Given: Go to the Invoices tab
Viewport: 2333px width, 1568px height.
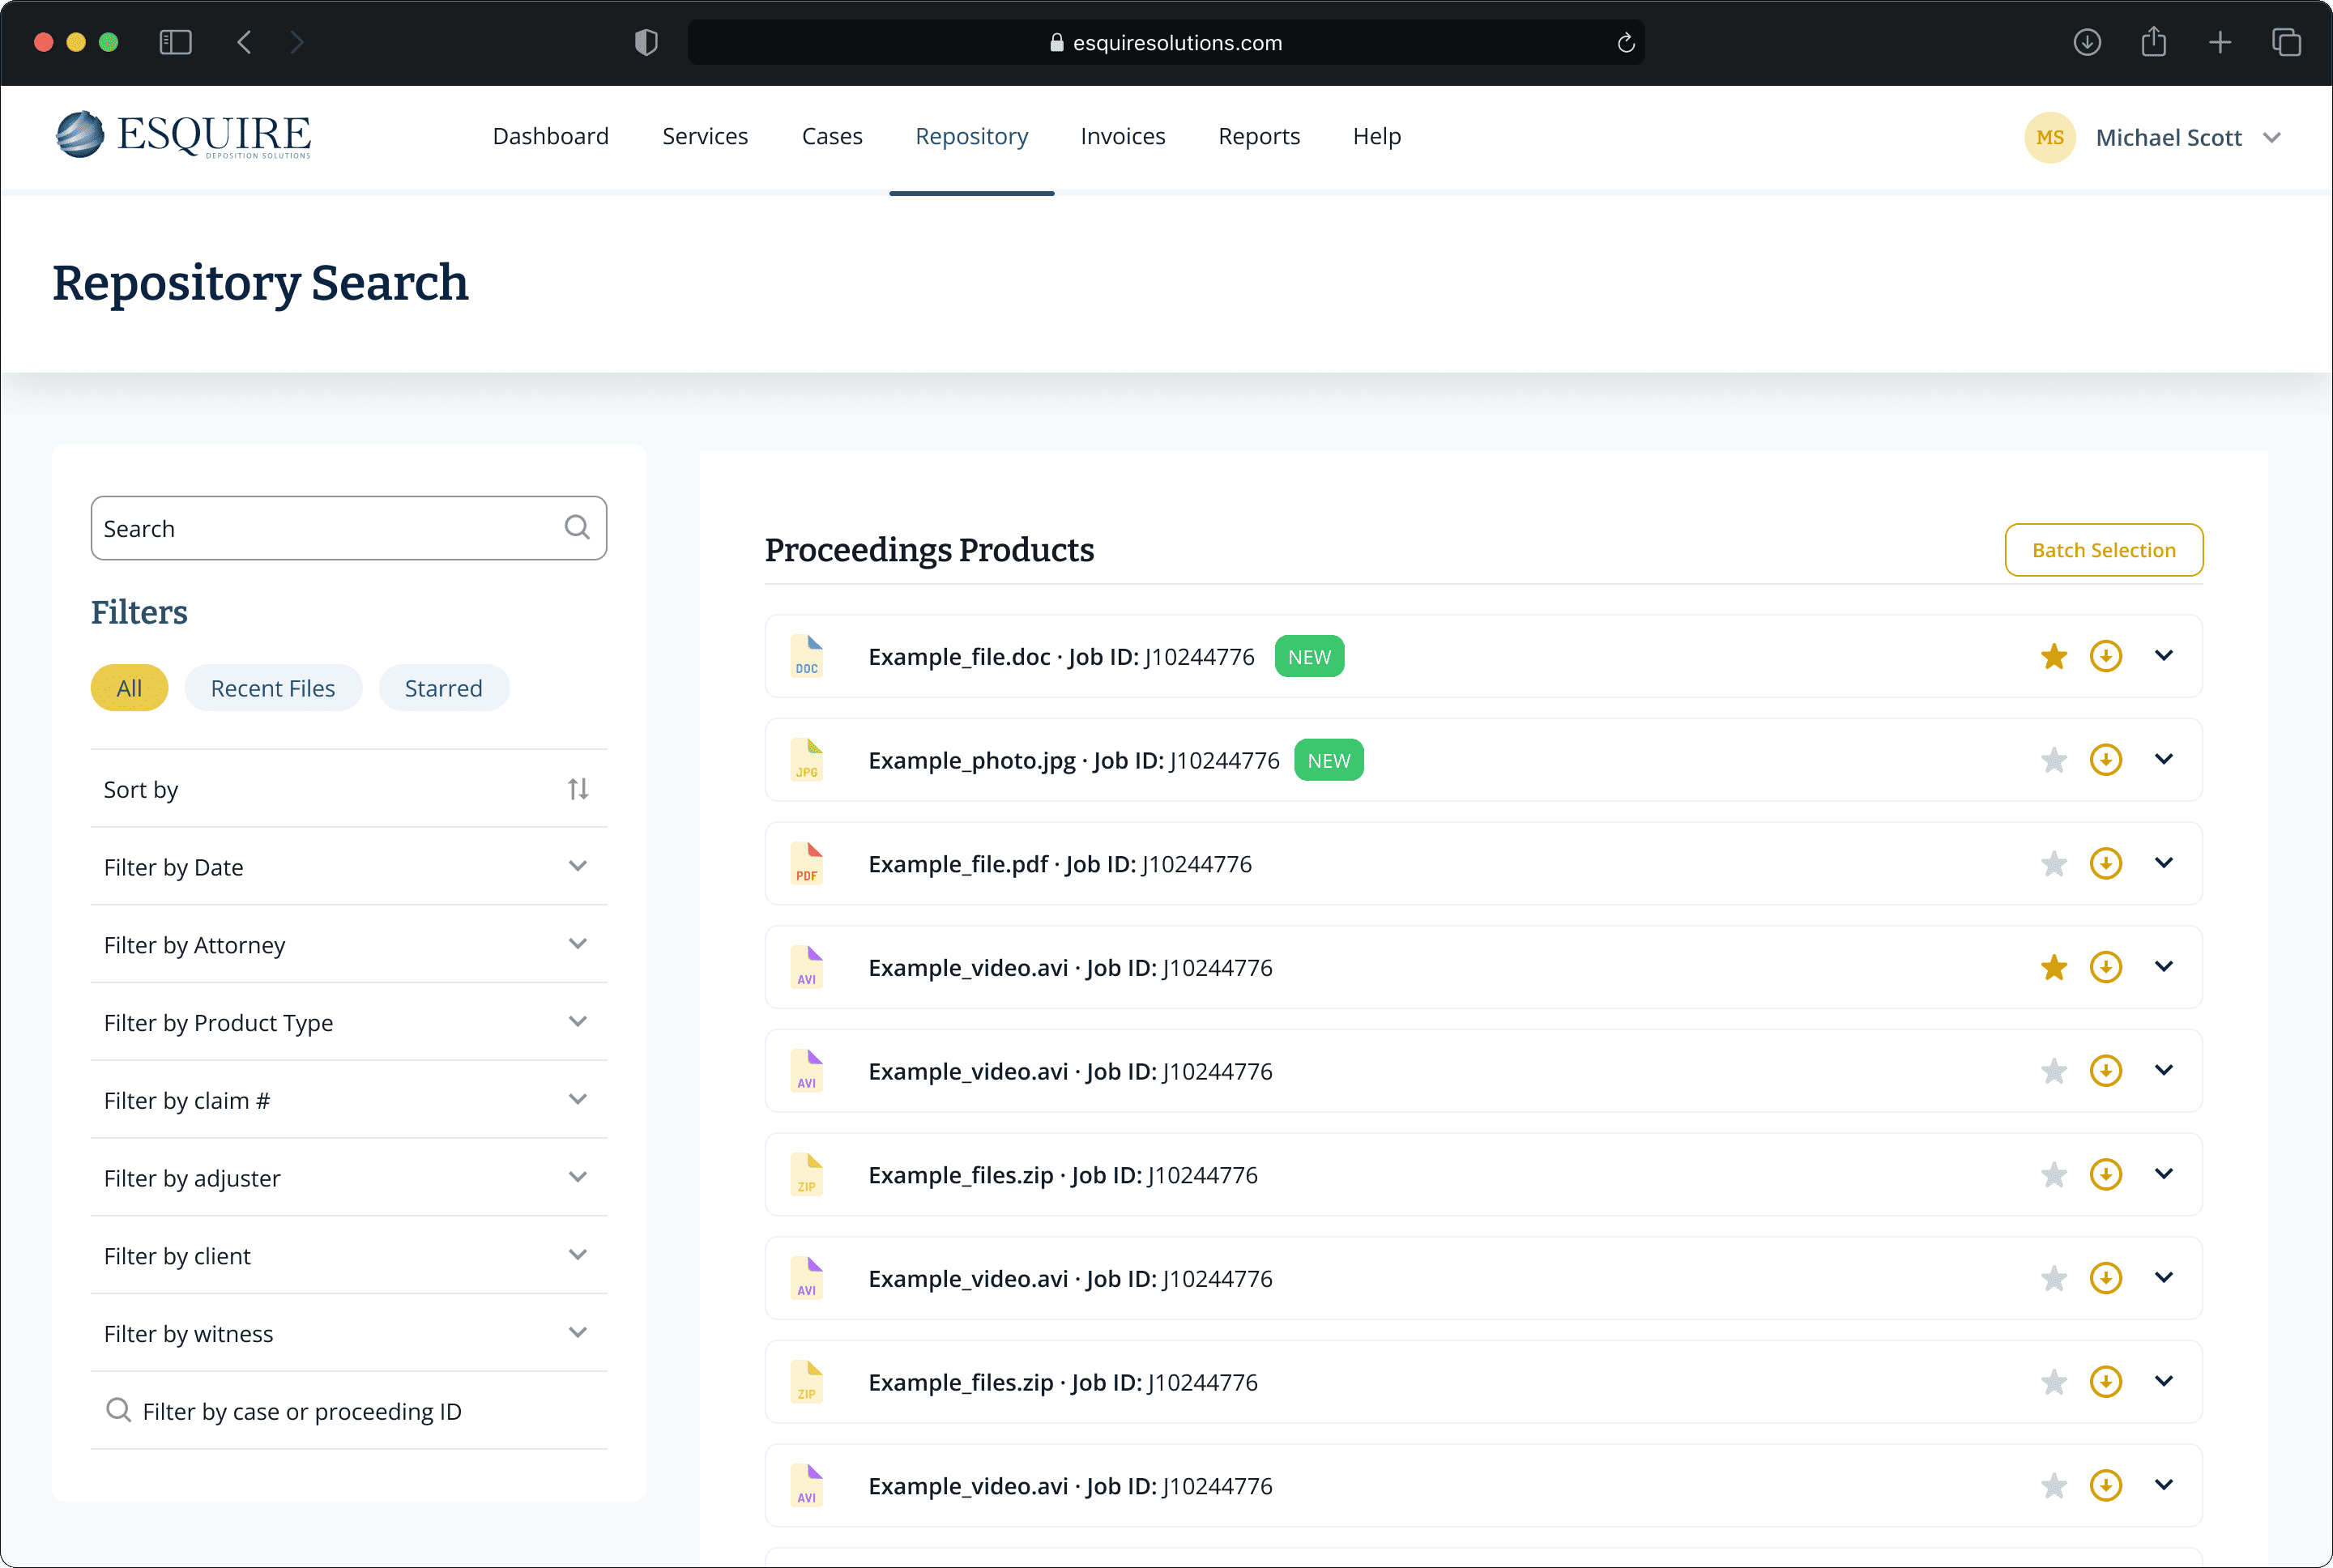Looking at the screenshot, I should [1122, 136].
